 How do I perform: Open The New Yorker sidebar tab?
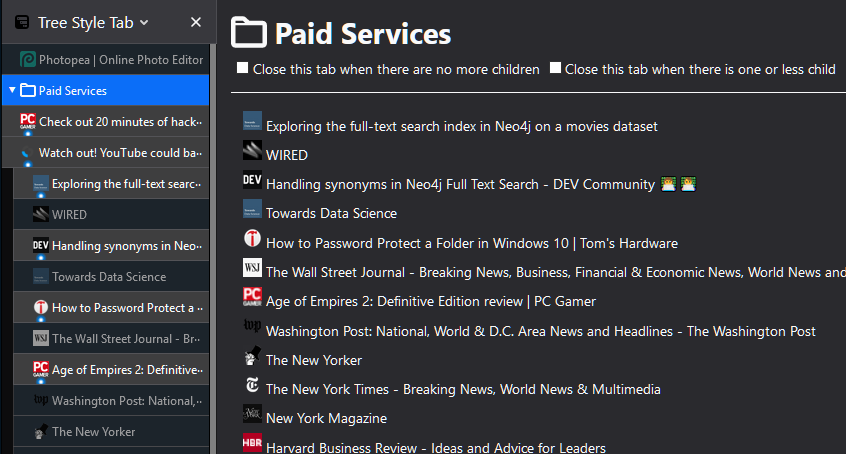[x=111, y=431]
